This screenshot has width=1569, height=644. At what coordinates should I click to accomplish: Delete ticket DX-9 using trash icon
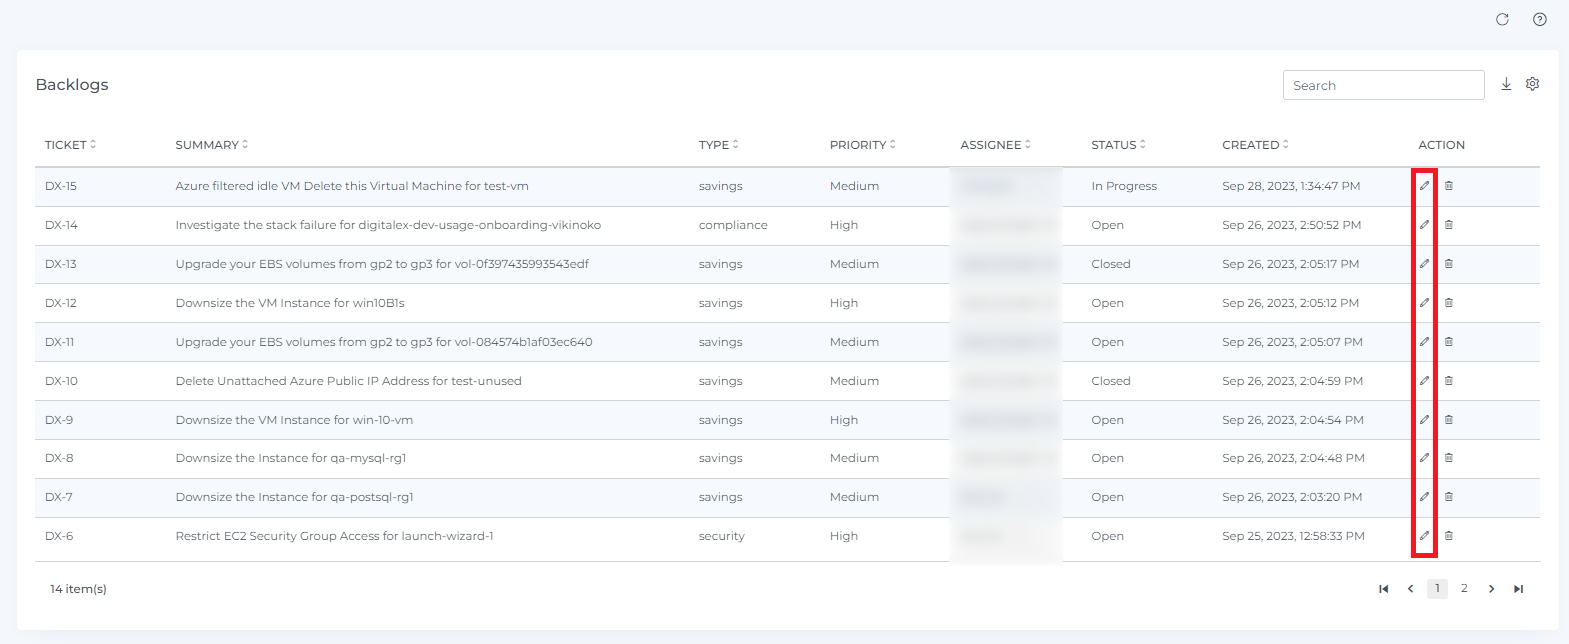coord(1448,420)
